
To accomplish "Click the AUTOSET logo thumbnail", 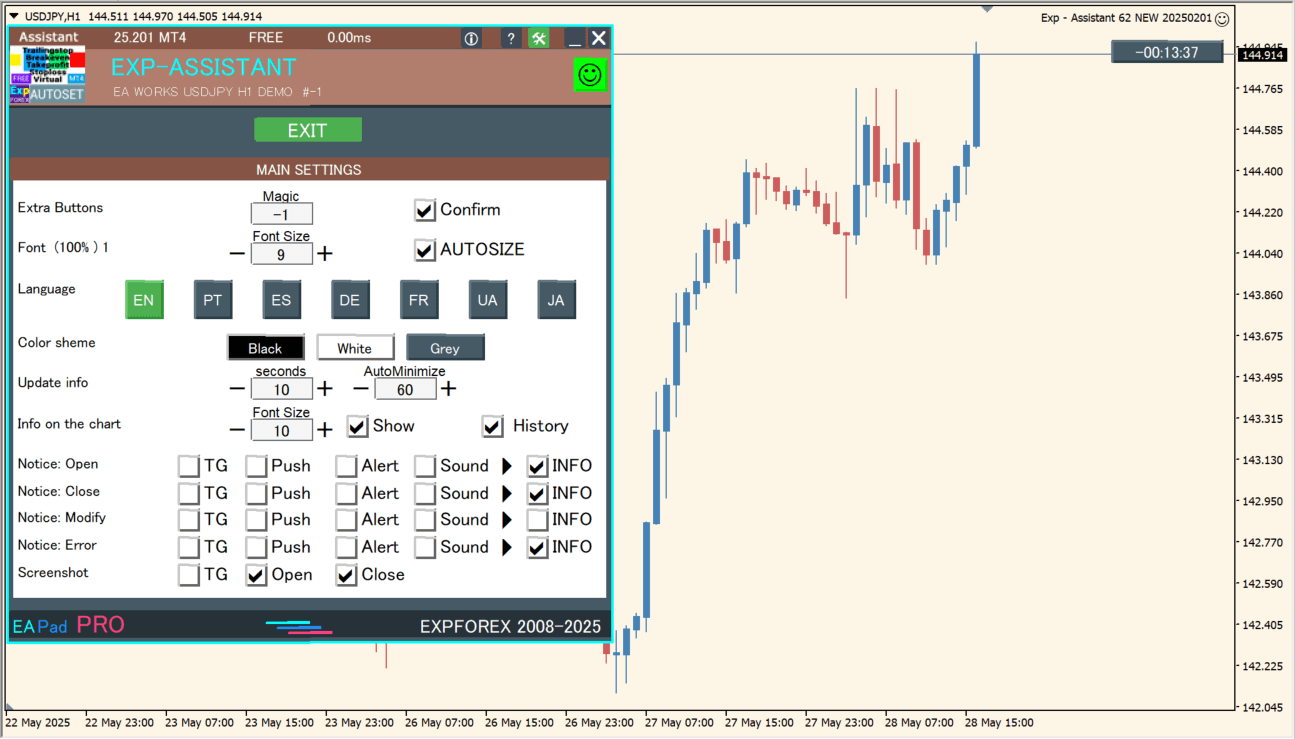I will [x=48, y=74].
